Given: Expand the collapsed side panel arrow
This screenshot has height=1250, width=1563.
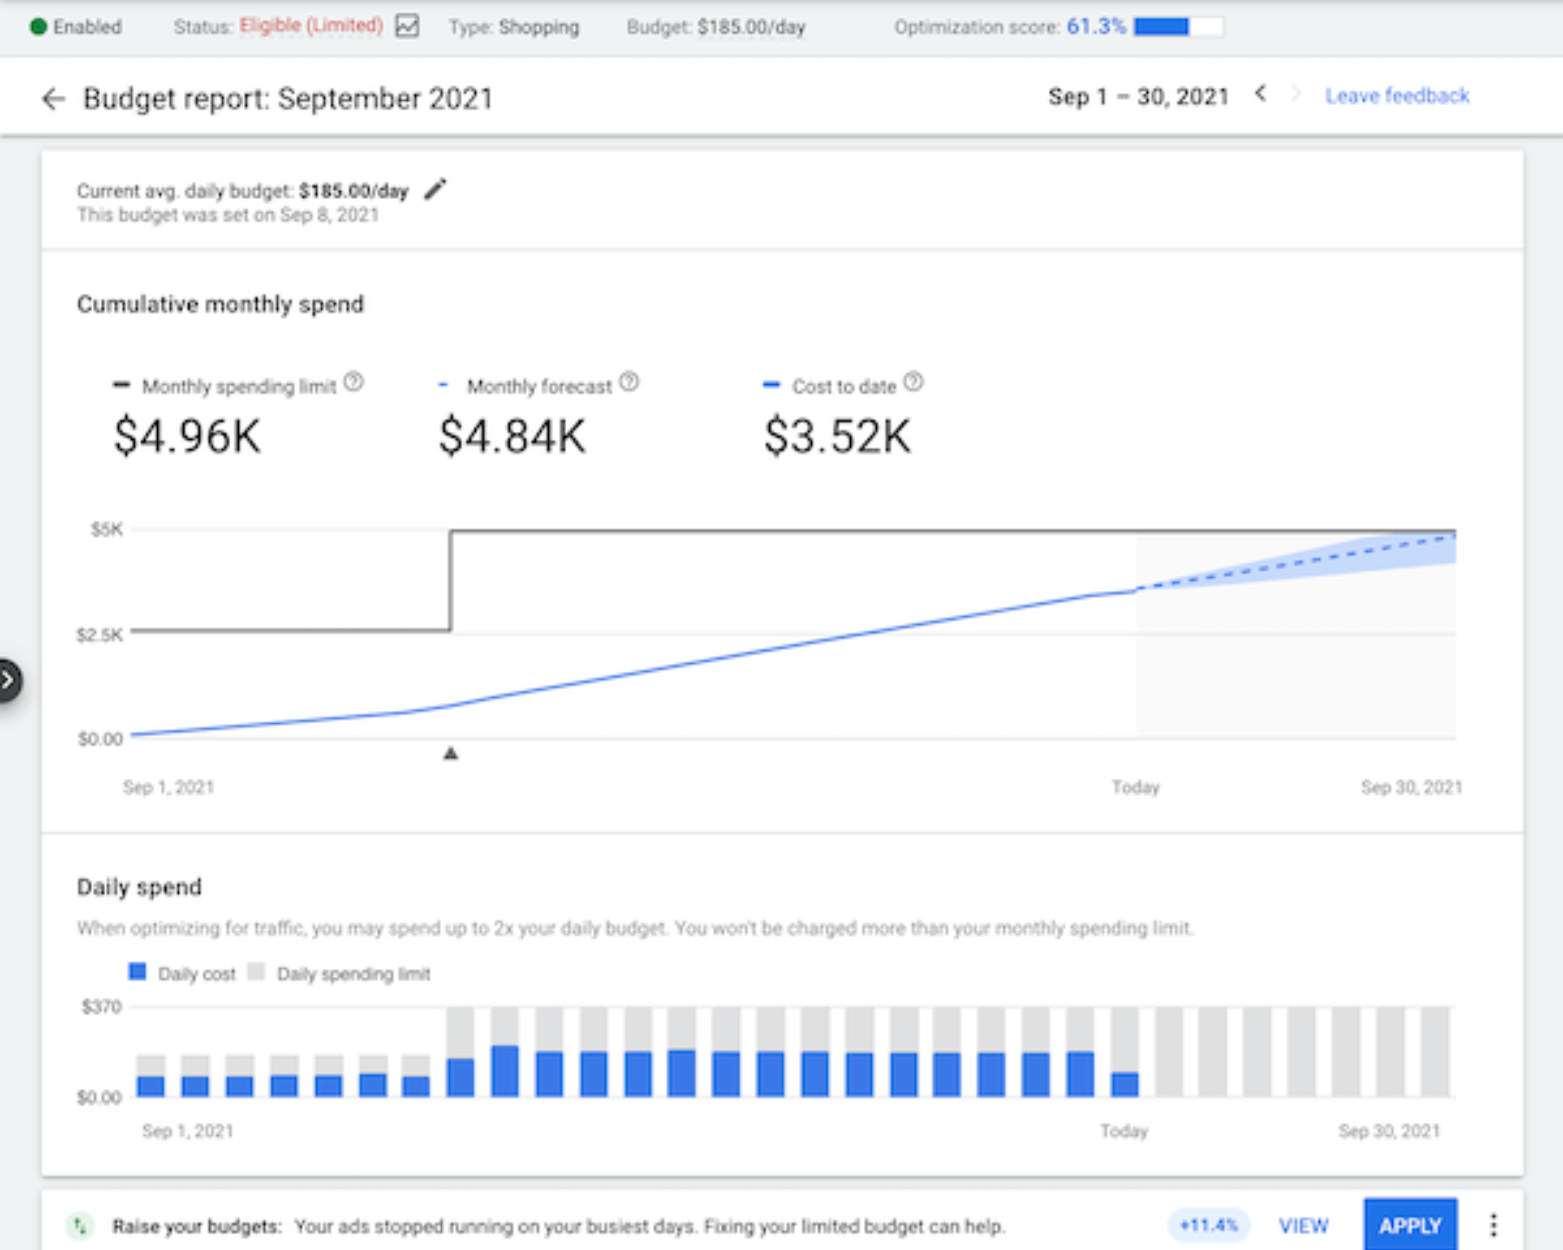Looking at the screenshot, I should [8, 681].
